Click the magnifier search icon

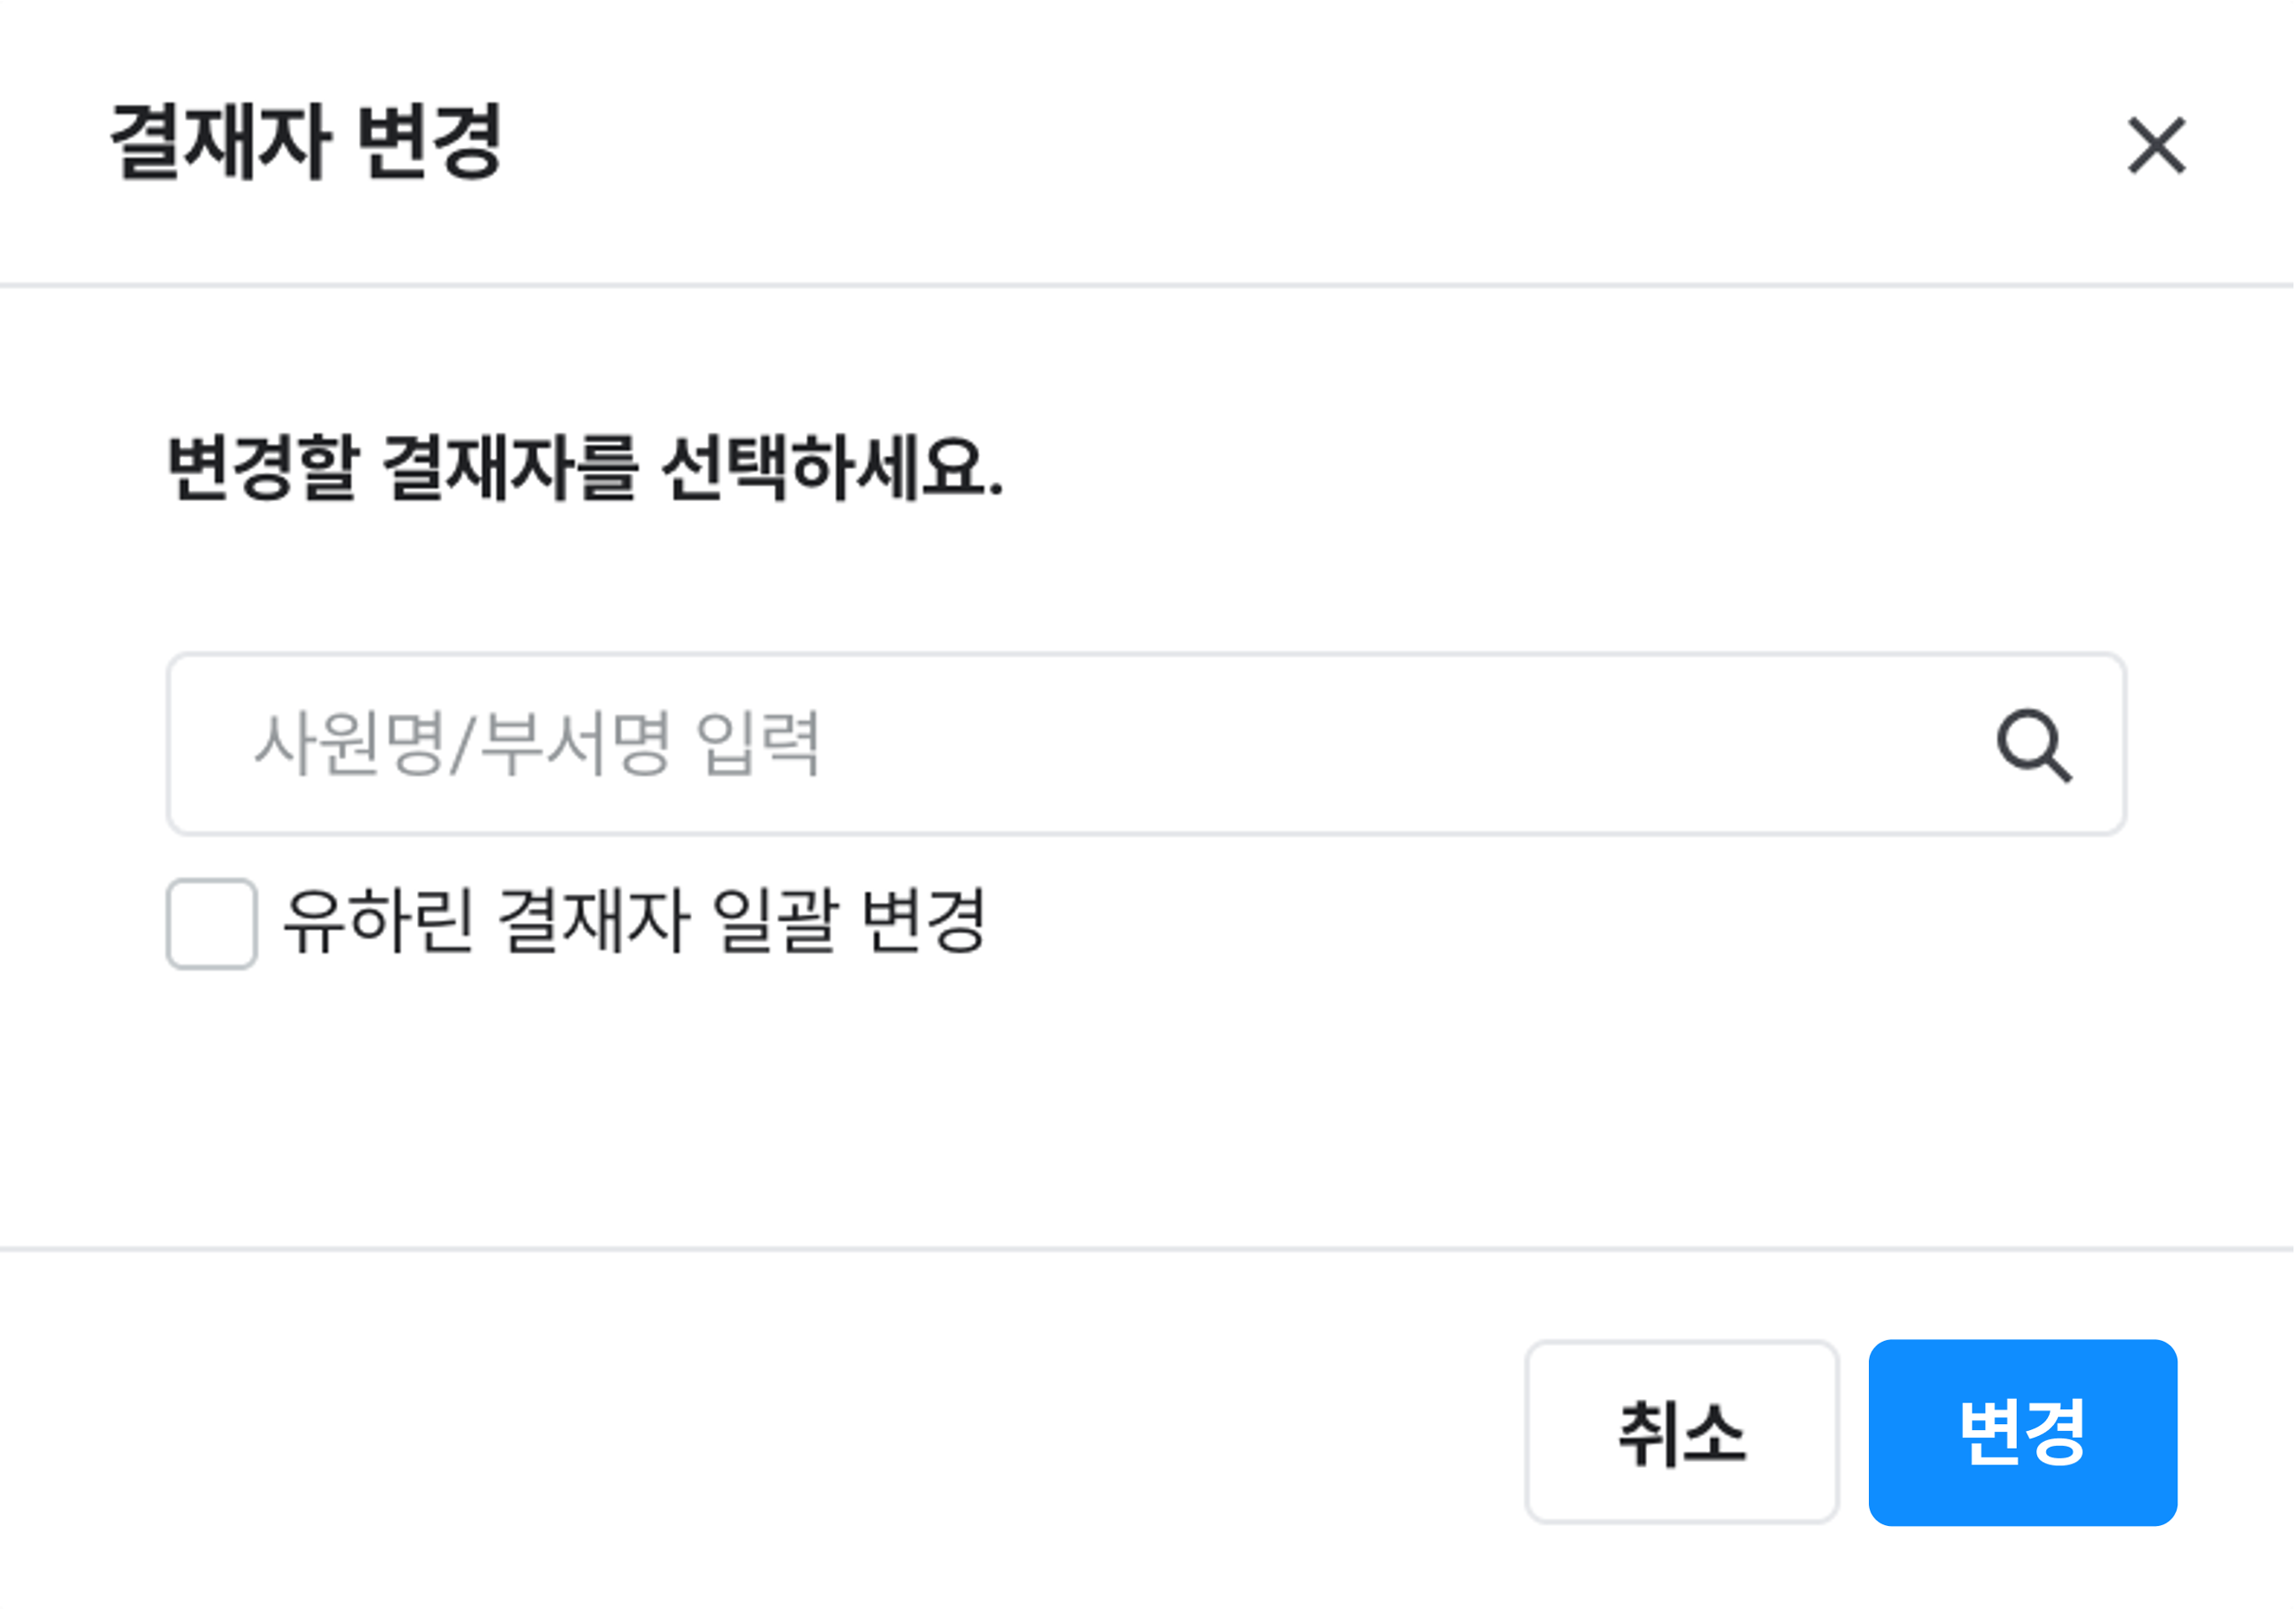[x=2033, y=745]
